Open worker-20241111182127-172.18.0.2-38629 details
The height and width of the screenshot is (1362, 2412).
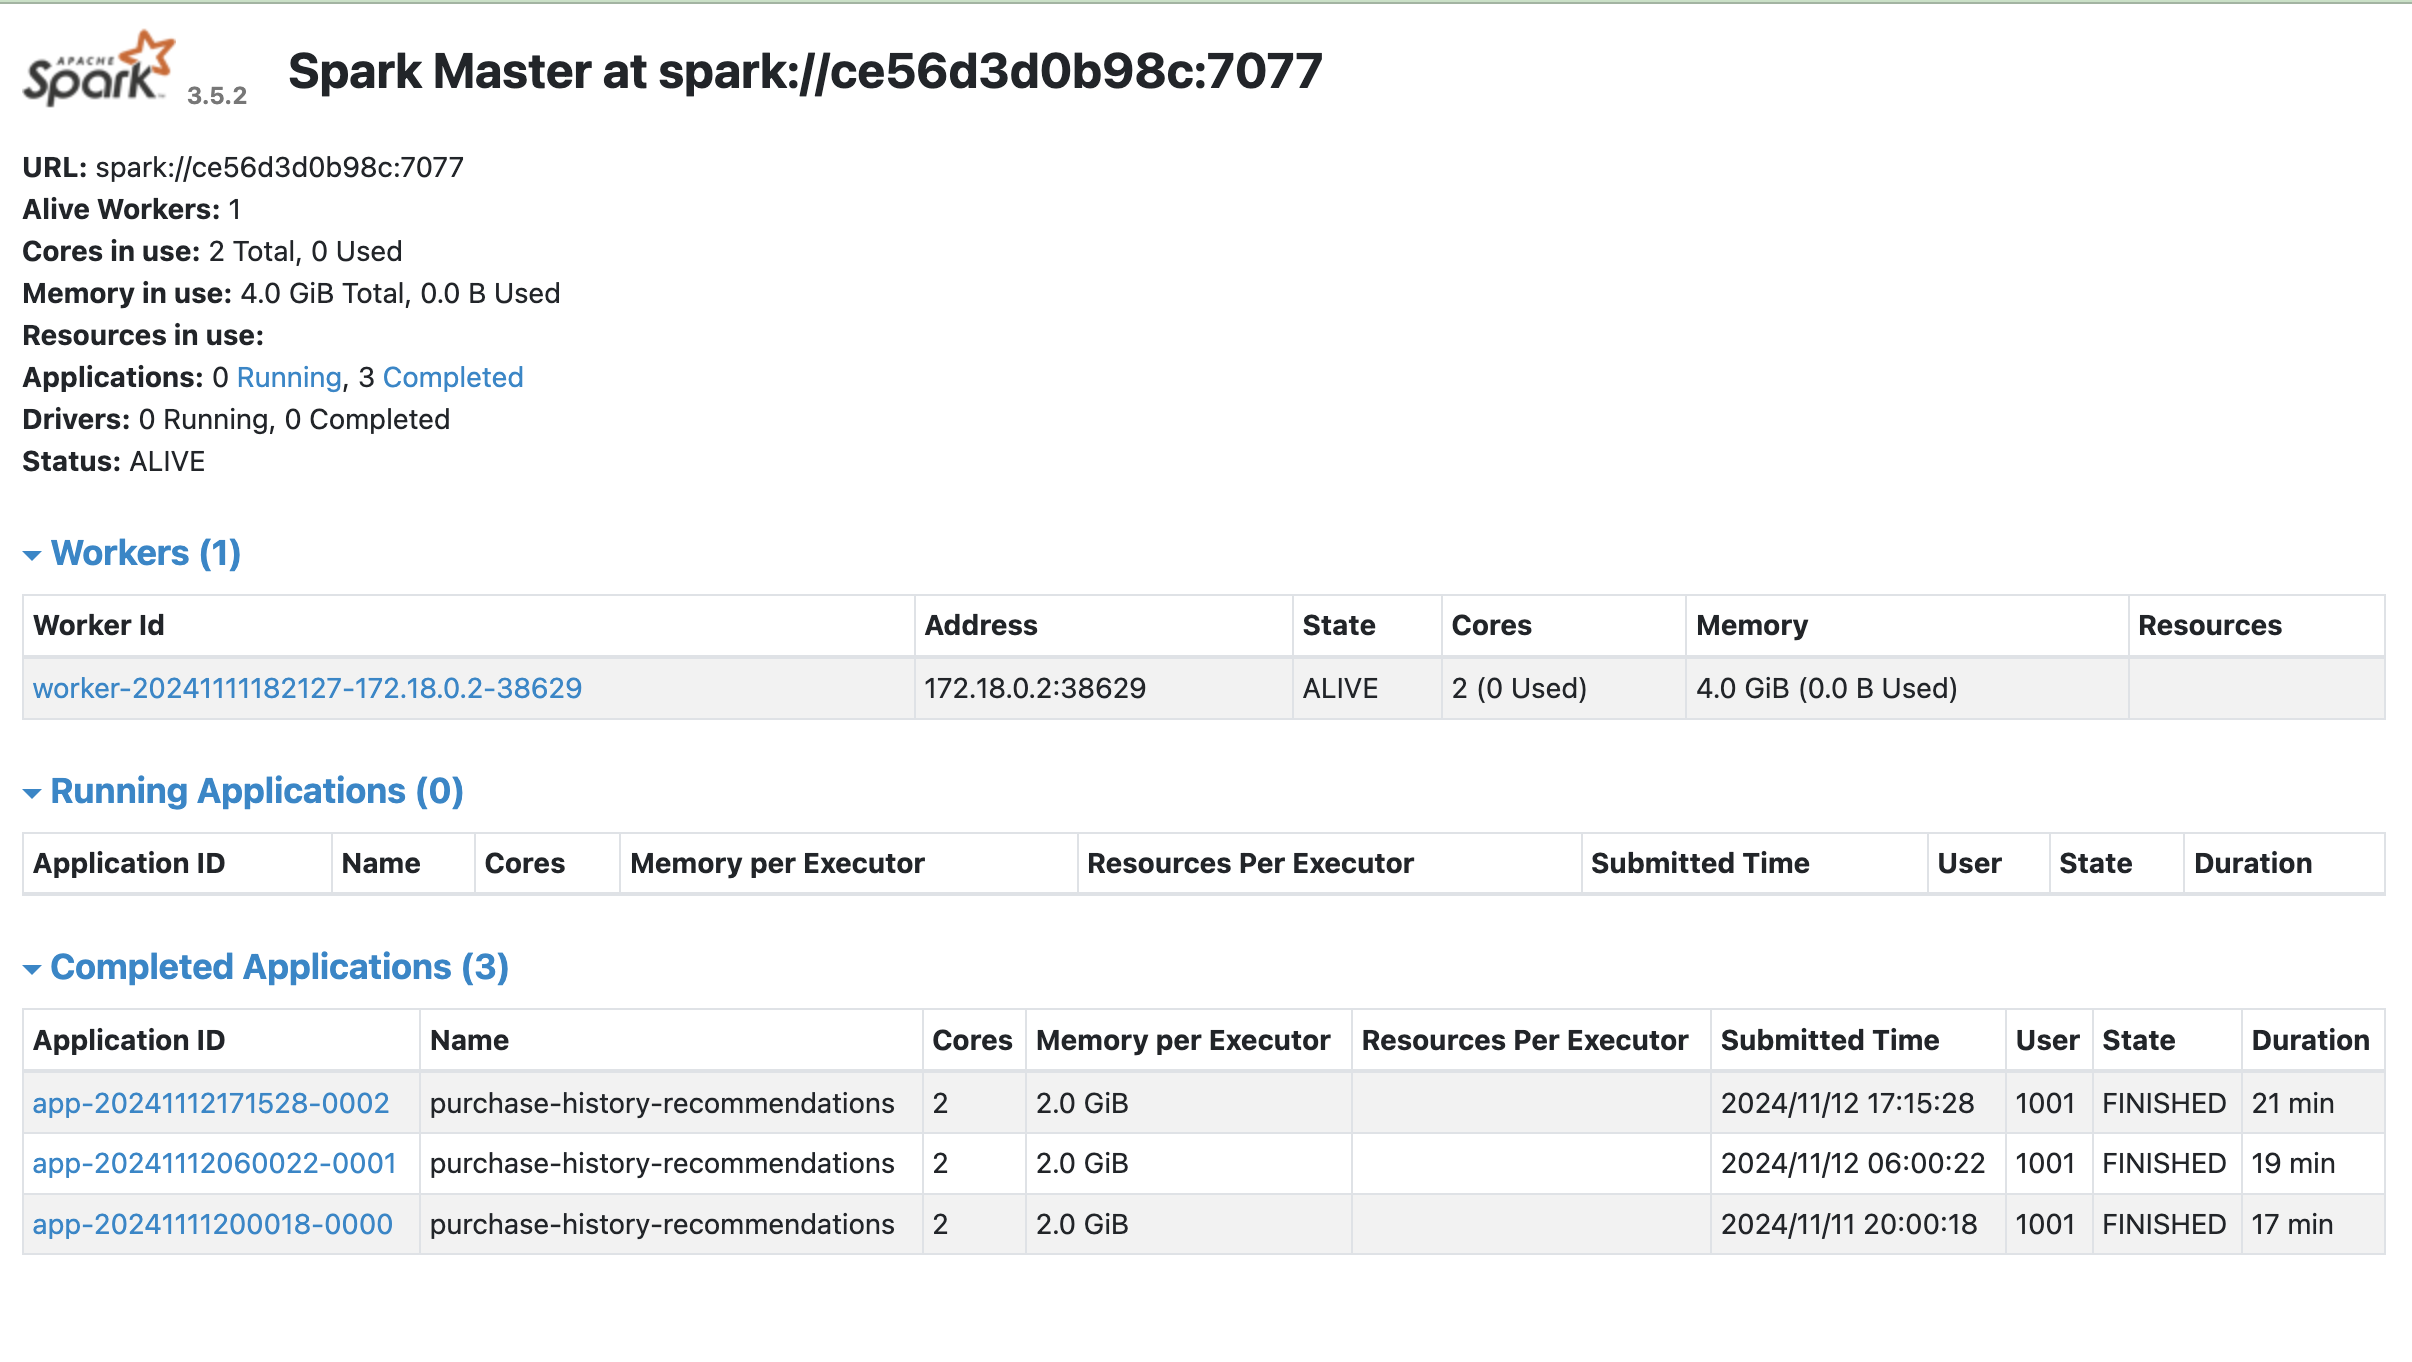[x=307, y=688]
